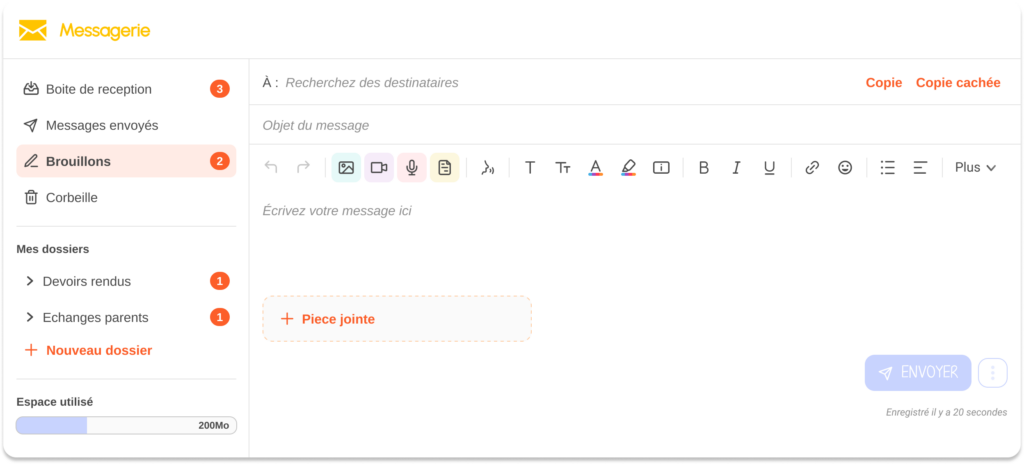This screenshot has width=1024, height=464.
Task: Click the Objet du message field
Action: [635, 125]
